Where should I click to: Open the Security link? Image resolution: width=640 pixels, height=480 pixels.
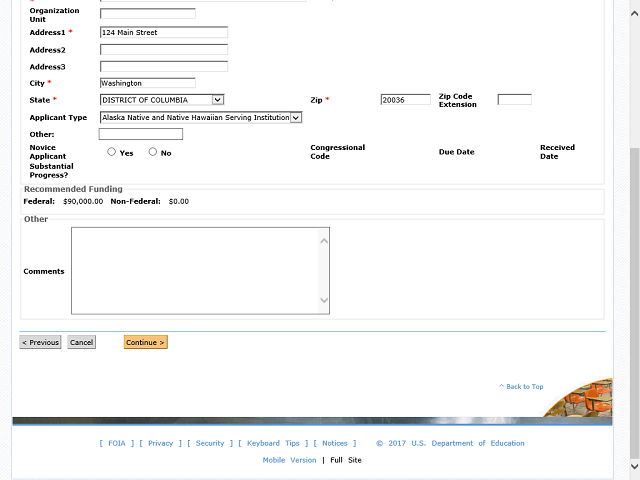coord(210,443)
